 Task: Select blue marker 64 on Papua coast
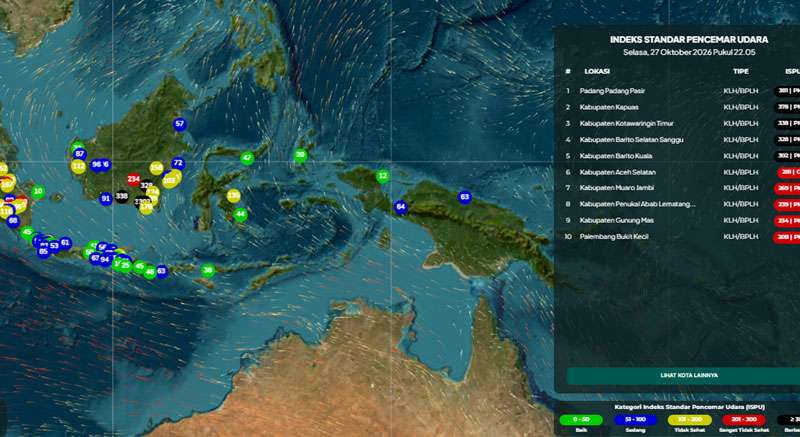click(x=401, y=207)
